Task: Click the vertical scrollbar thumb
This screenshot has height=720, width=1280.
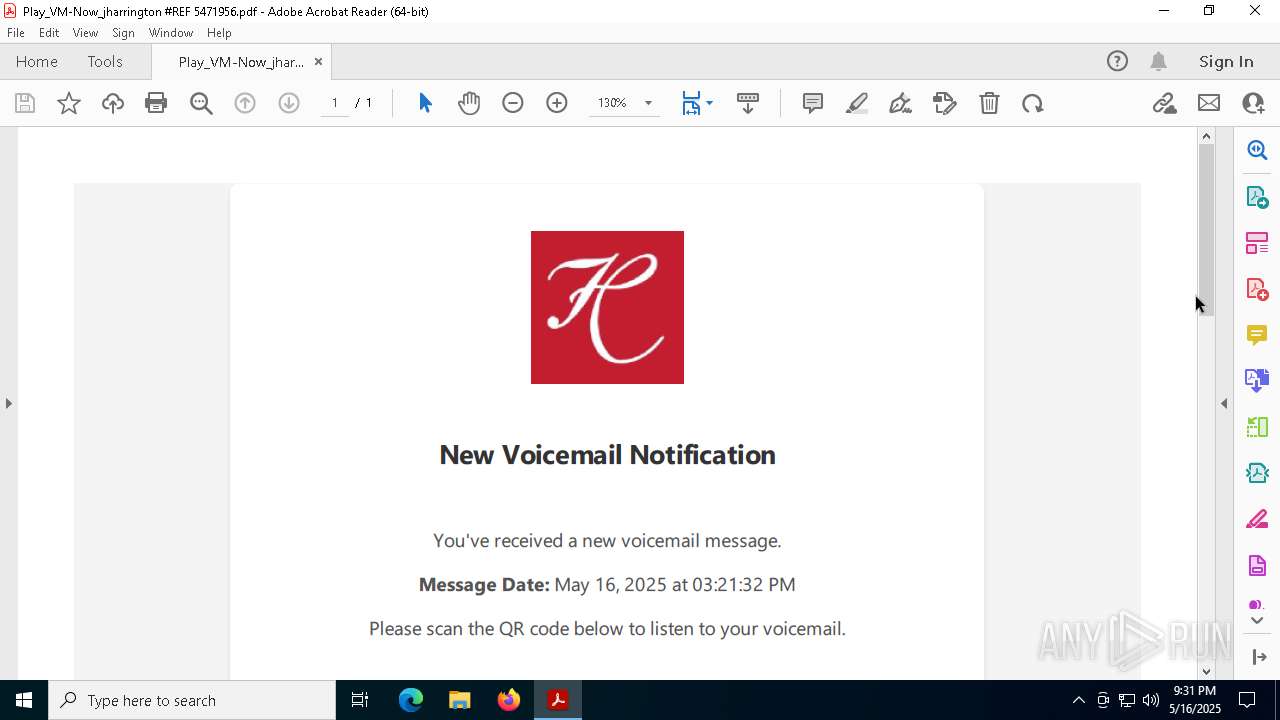Action: (x=1206, y=230)
